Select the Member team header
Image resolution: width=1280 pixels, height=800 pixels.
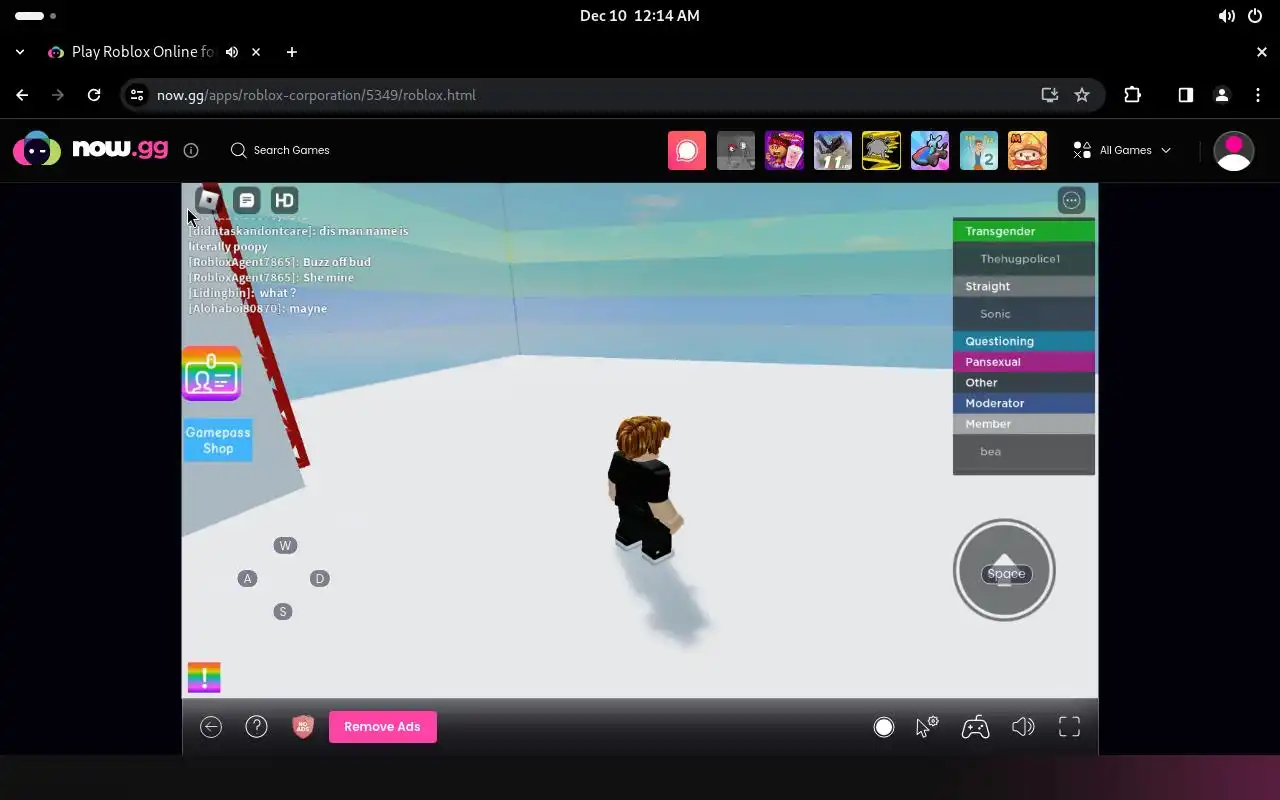1024,424
